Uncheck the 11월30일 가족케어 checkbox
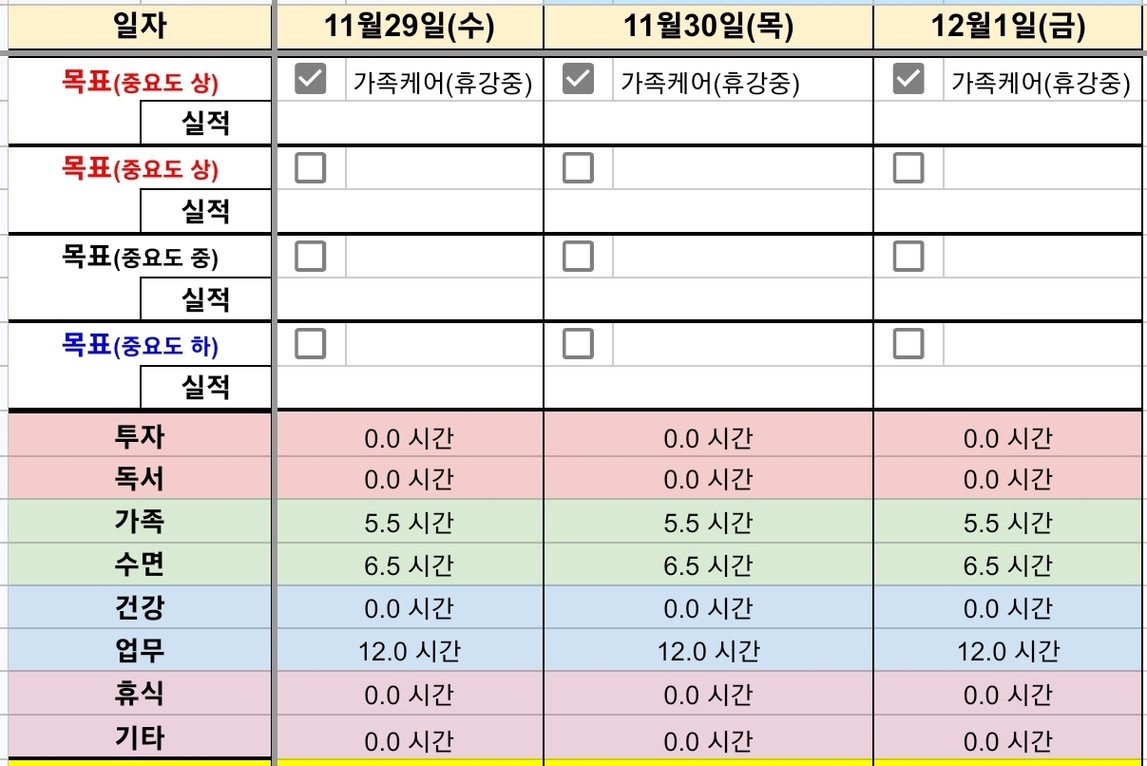The height and width of the screenshot is (766, 1147). coord(578,80)
